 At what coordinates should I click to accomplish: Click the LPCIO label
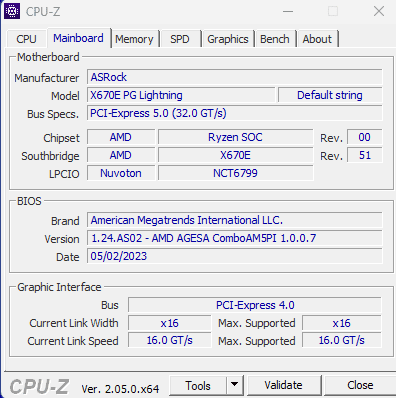[x=64, y=174]
